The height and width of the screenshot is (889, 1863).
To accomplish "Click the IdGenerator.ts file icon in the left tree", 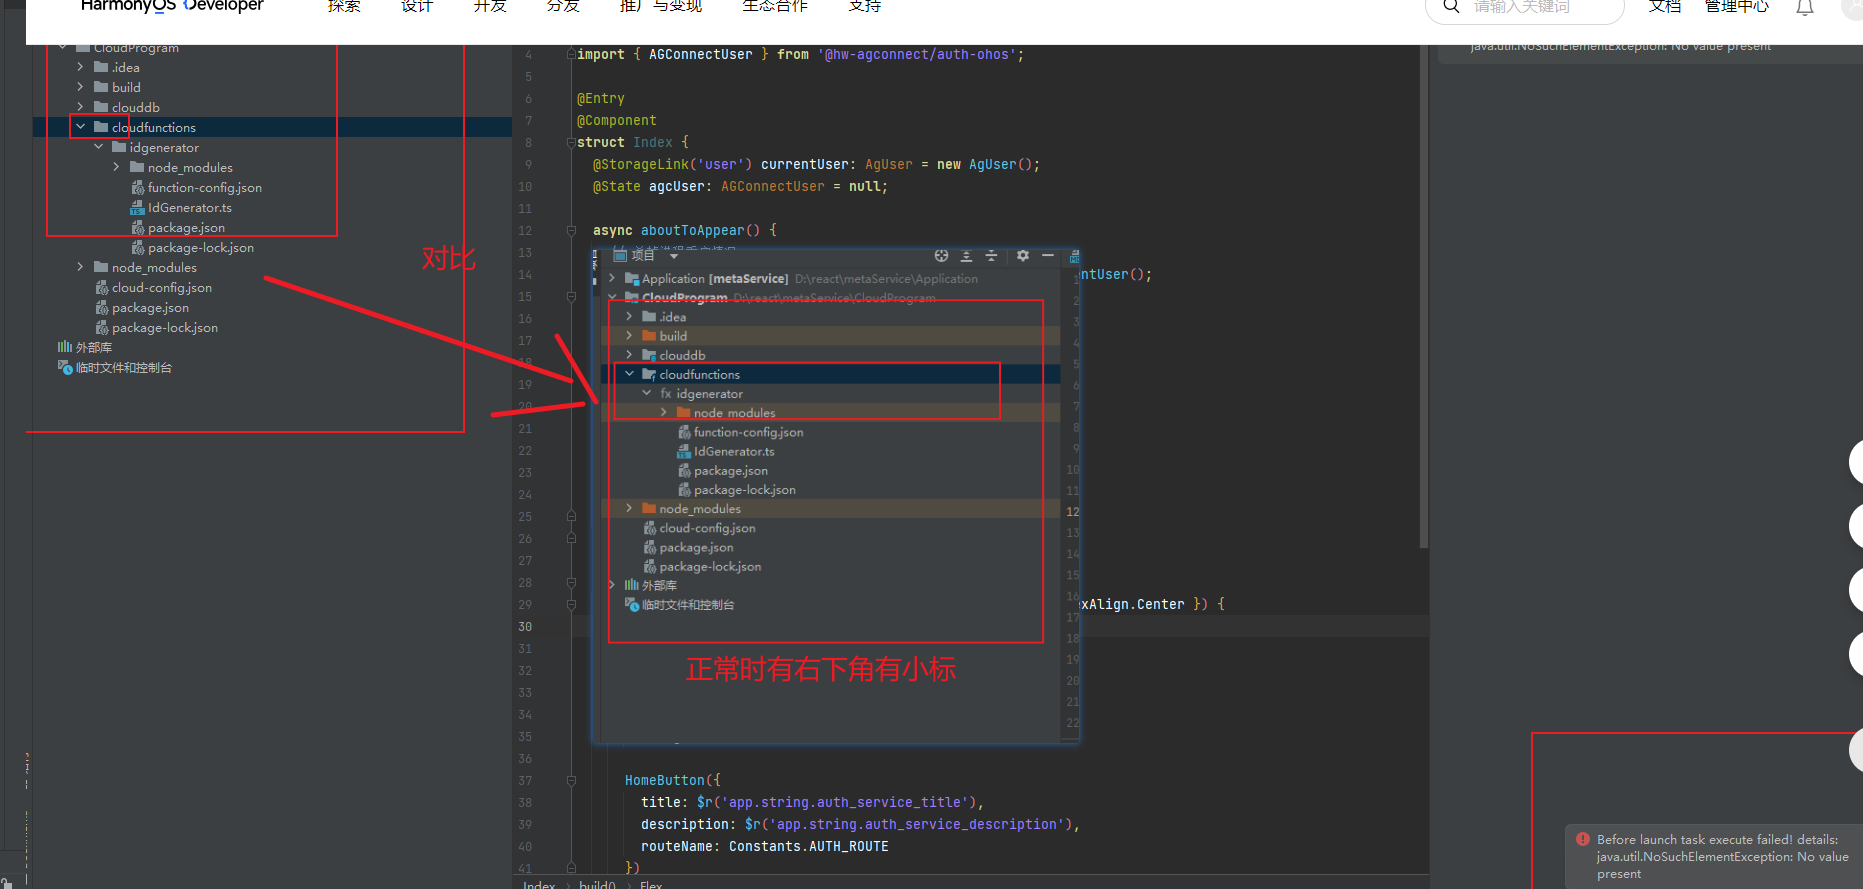I will 138,208.
